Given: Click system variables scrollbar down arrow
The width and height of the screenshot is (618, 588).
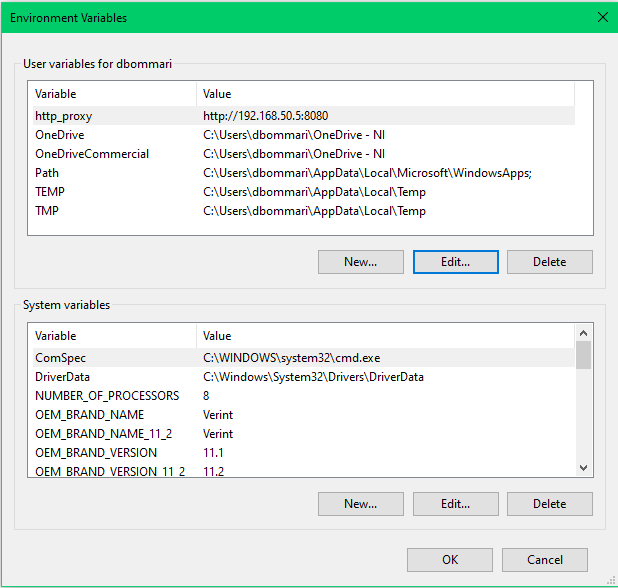Looking at the screenshot, I should point(583,468).
